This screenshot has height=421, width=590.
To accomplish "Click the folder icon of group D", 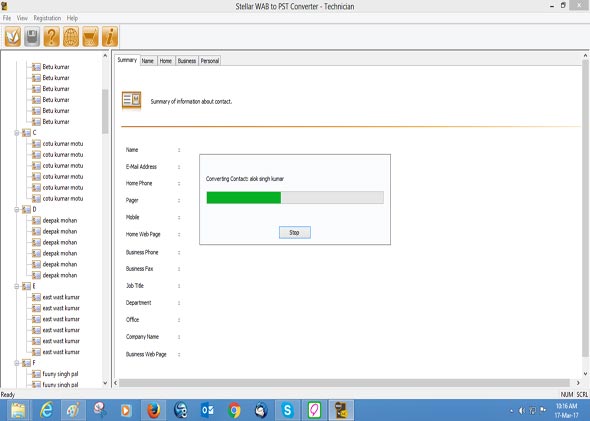I will [26, 210].
